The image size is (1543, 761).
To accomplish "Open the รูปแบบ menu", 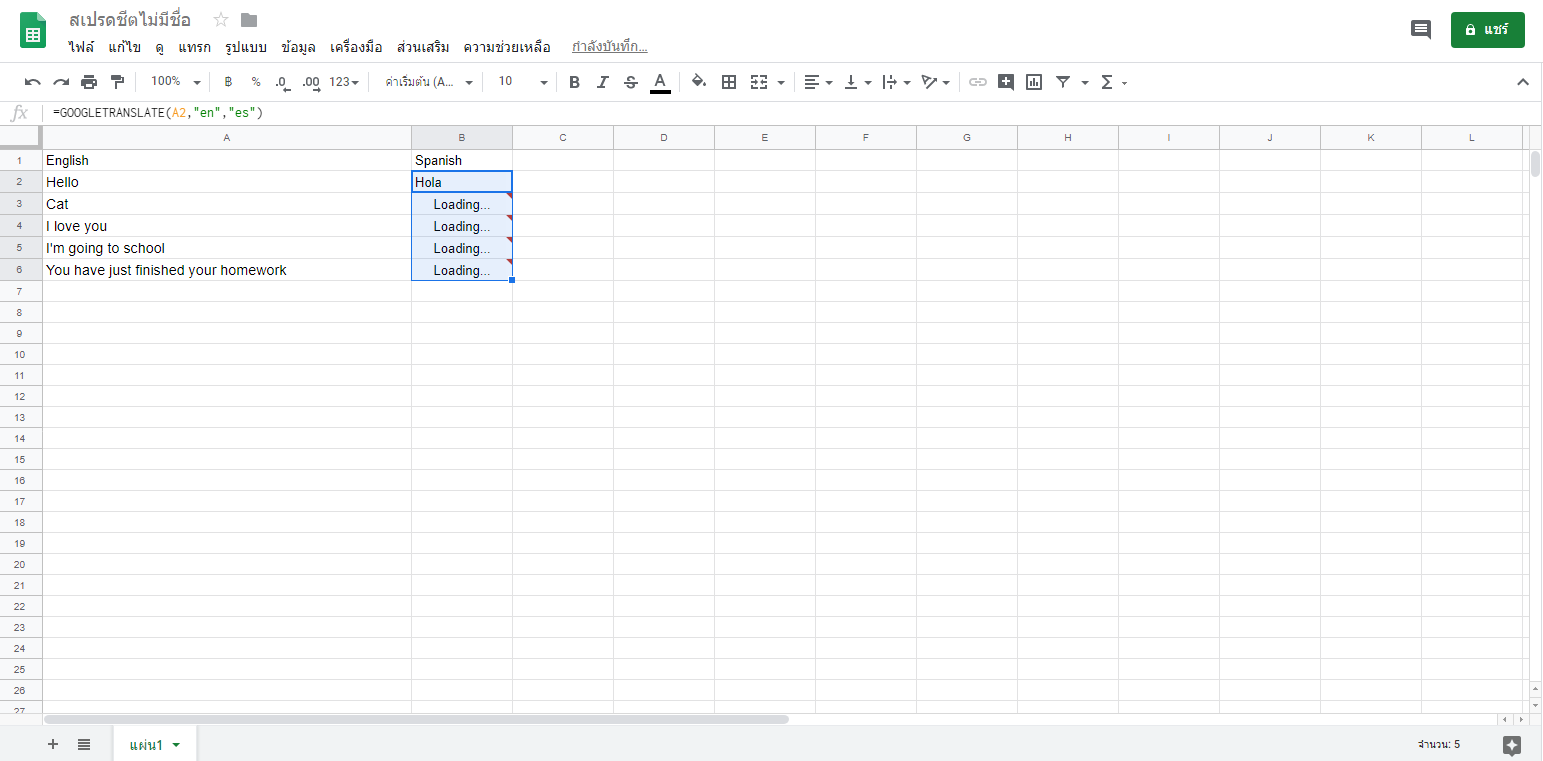I will (x=245, y=47).
